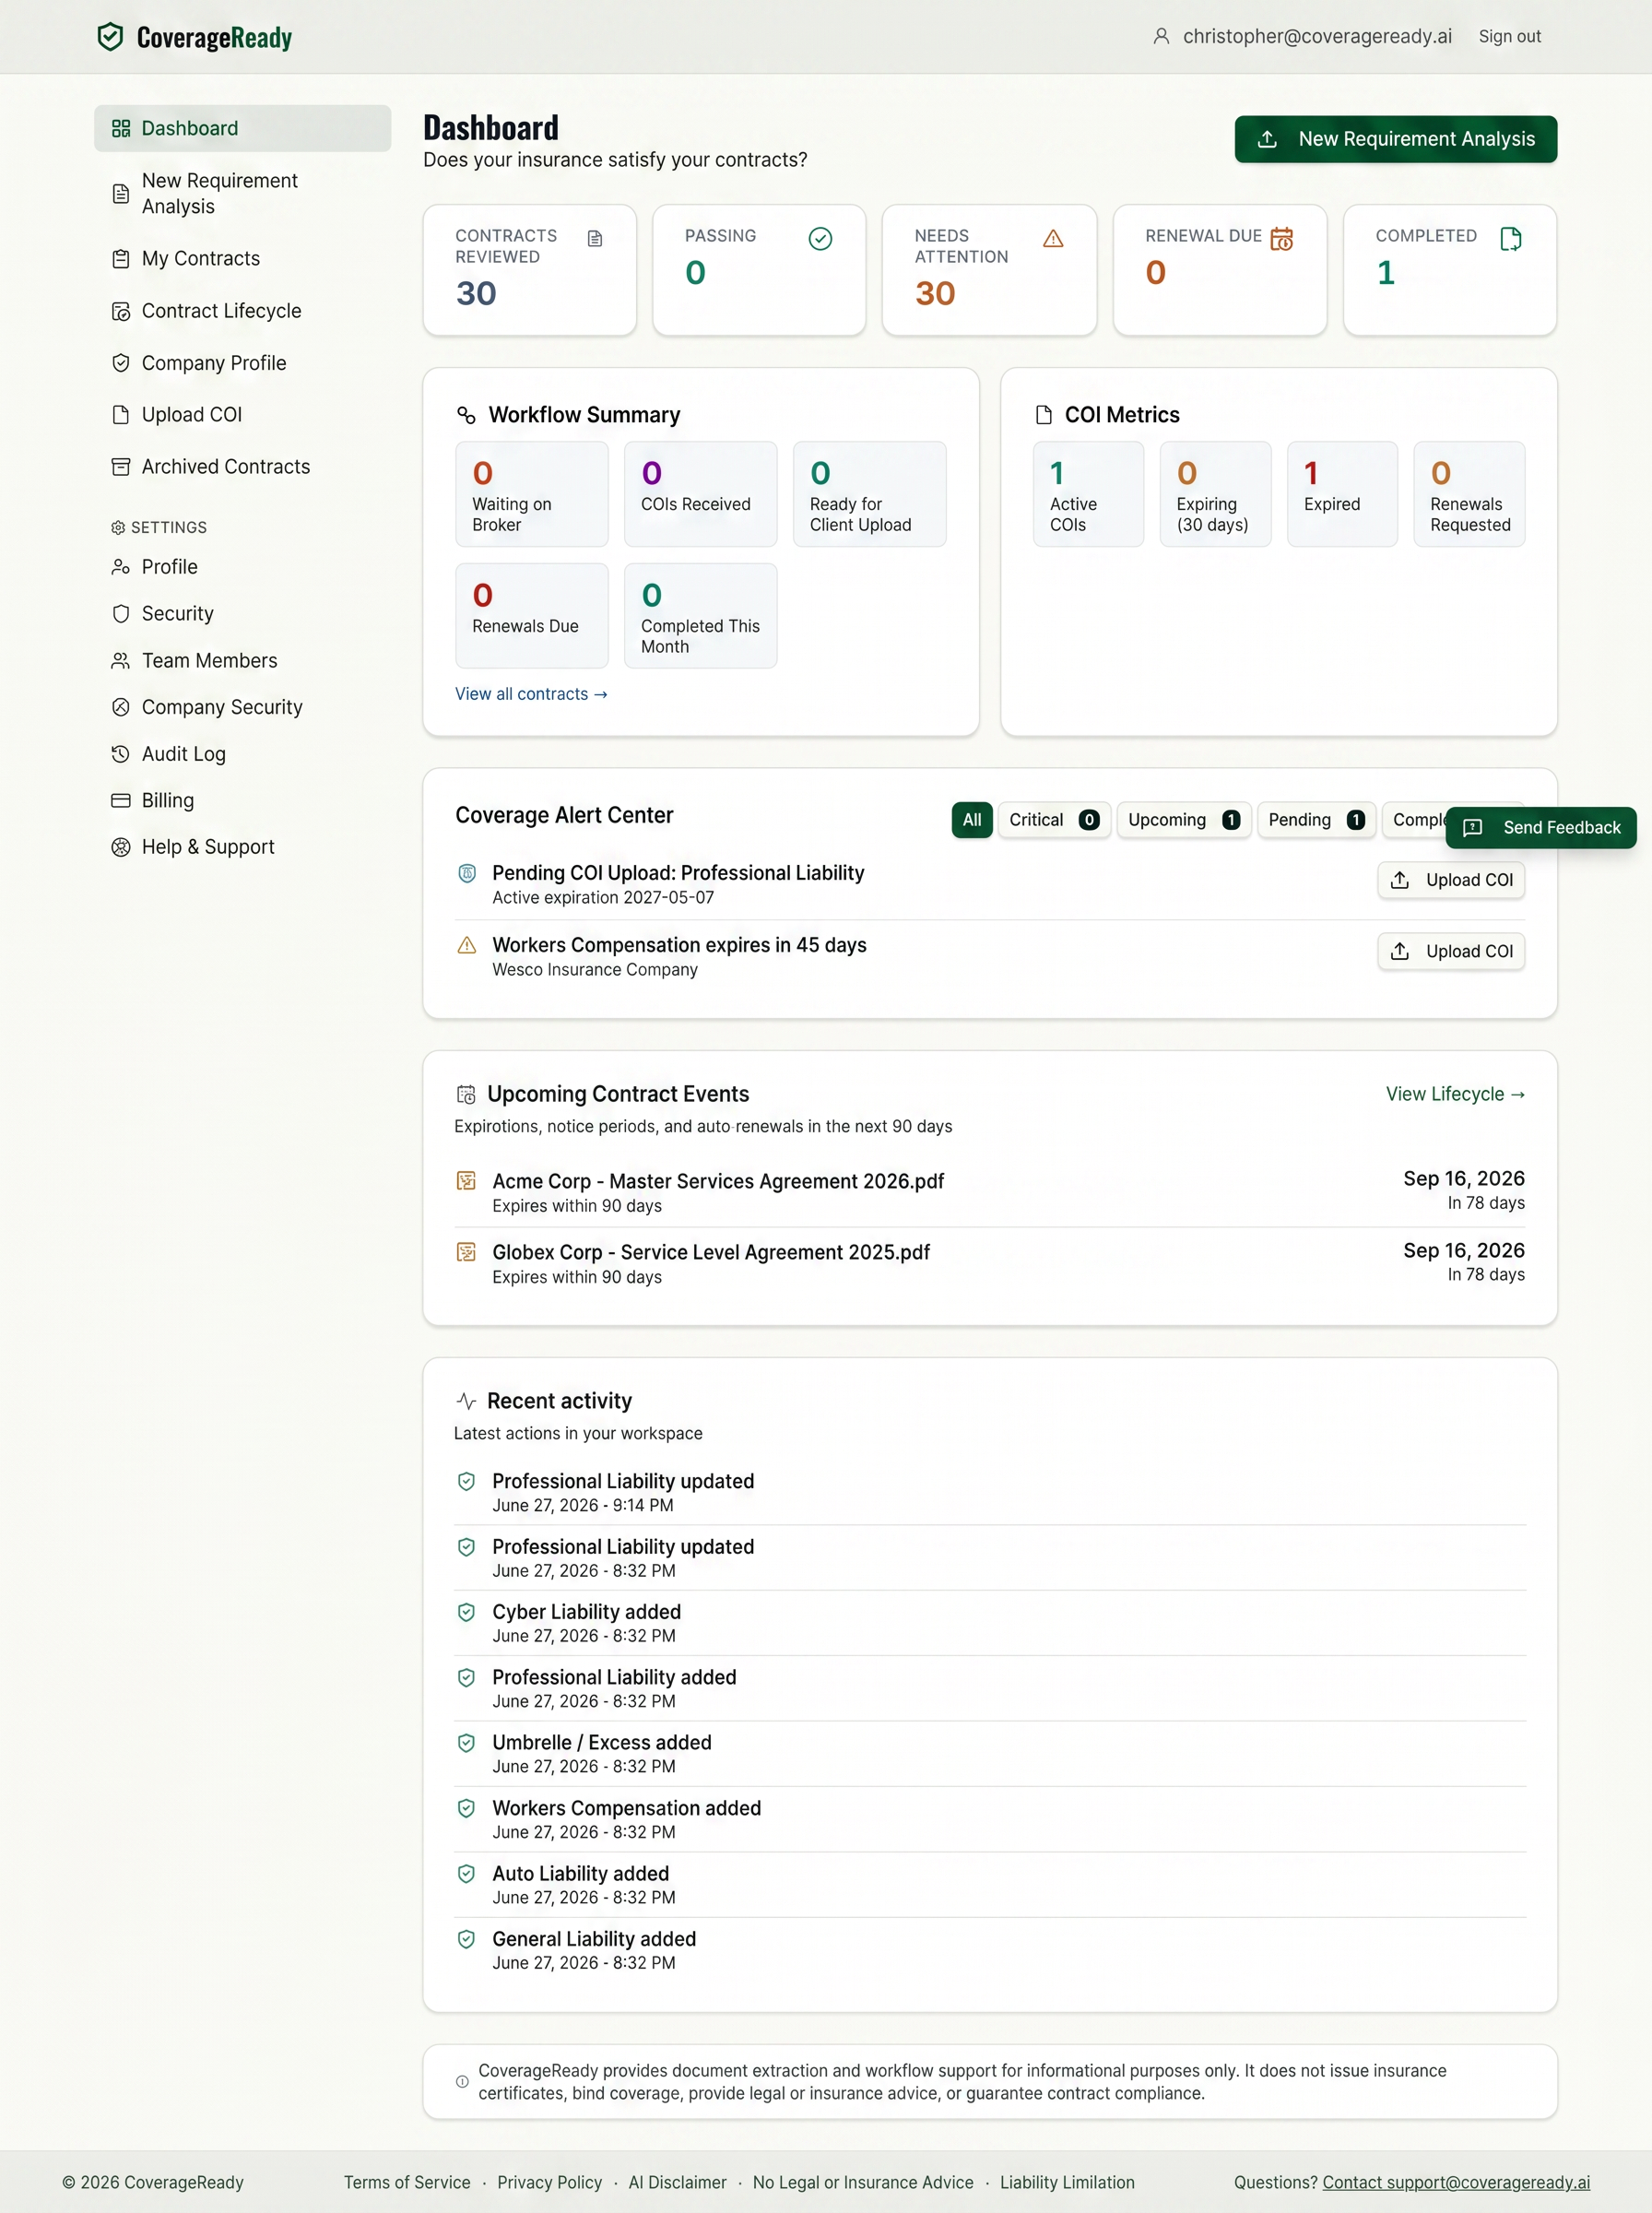Click the document icon on the Contracts Reviewed card
The height and width of the screenshot is (2213, 1652).
[595, 238]
